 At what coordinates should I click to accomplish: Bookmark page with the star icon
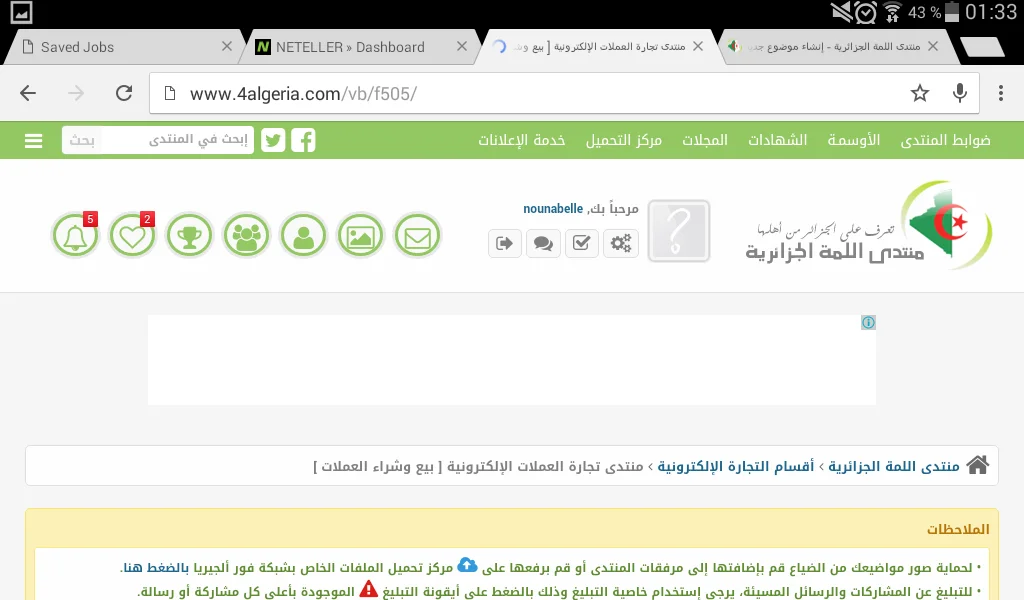(919, 93)
